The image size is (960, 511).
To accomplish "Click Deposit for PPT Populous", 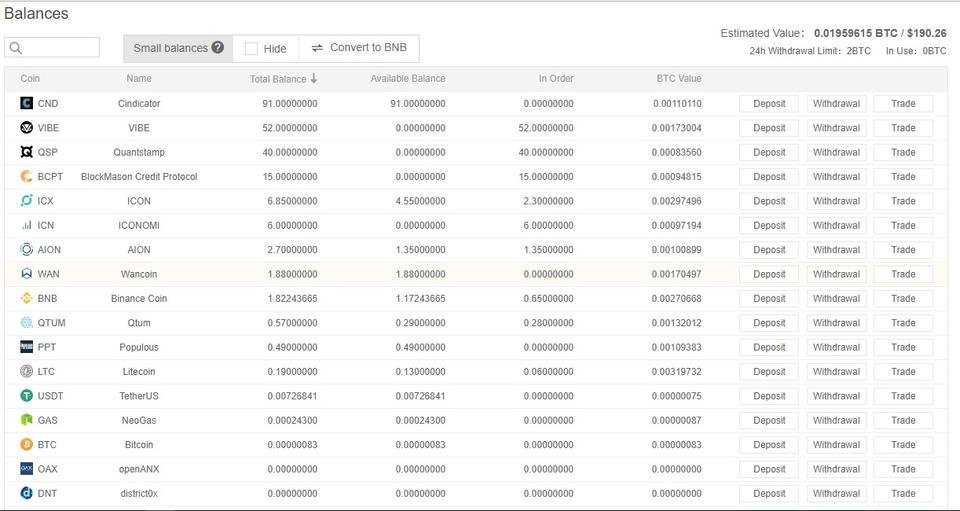I will (x=769, y=347).
